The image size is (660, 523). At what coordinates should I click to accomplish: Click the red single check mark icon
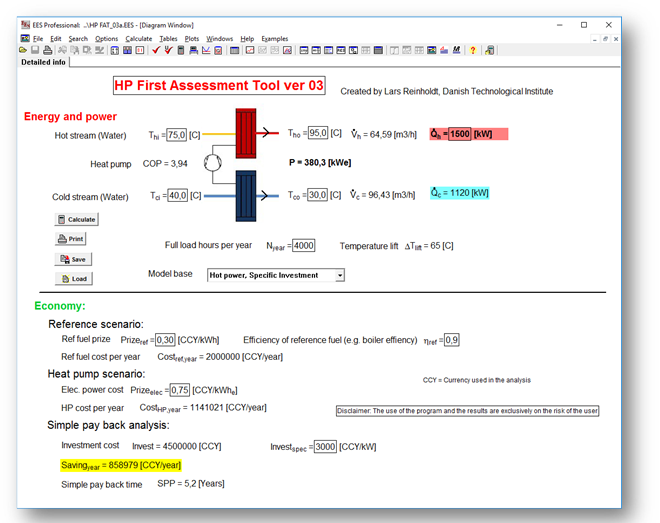click(155, 50)
